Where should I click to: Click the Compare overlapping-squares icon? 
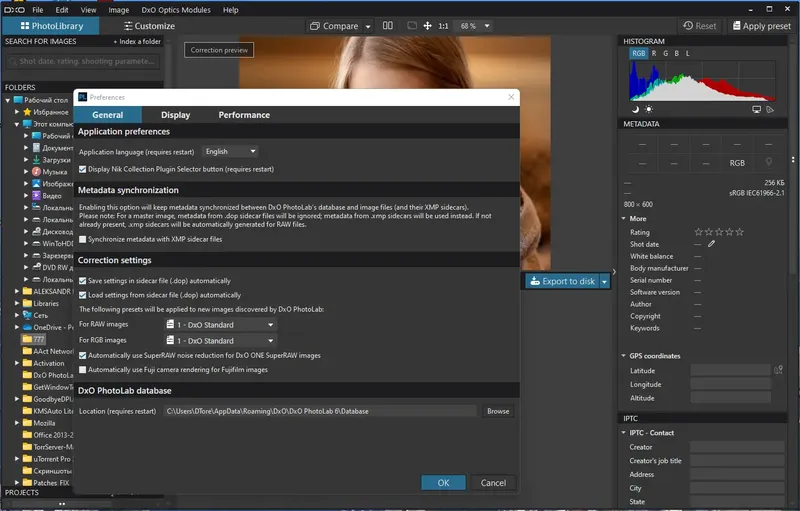coord(315,26)
